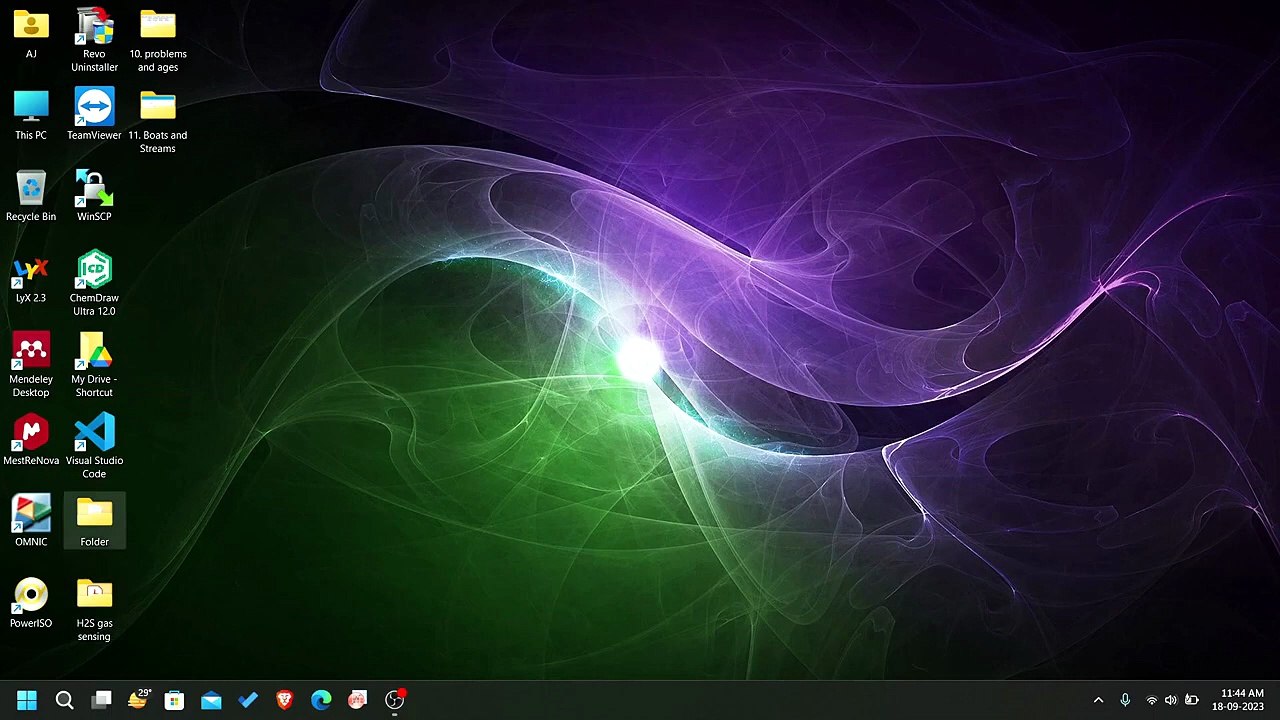Open the blue checkmark To Do app

tap(248, 700)
